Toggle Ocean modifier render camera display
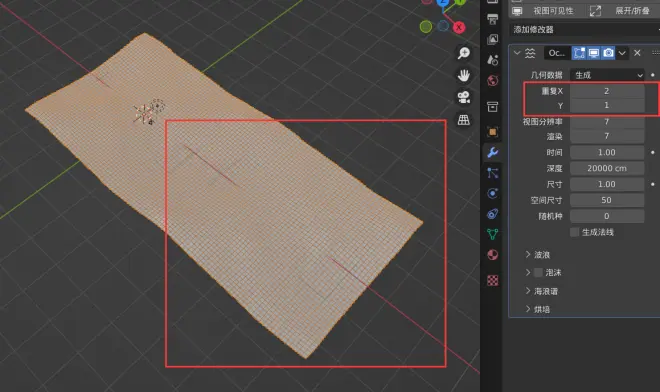The height and width of the screenshot is (392, 660). 608,53
